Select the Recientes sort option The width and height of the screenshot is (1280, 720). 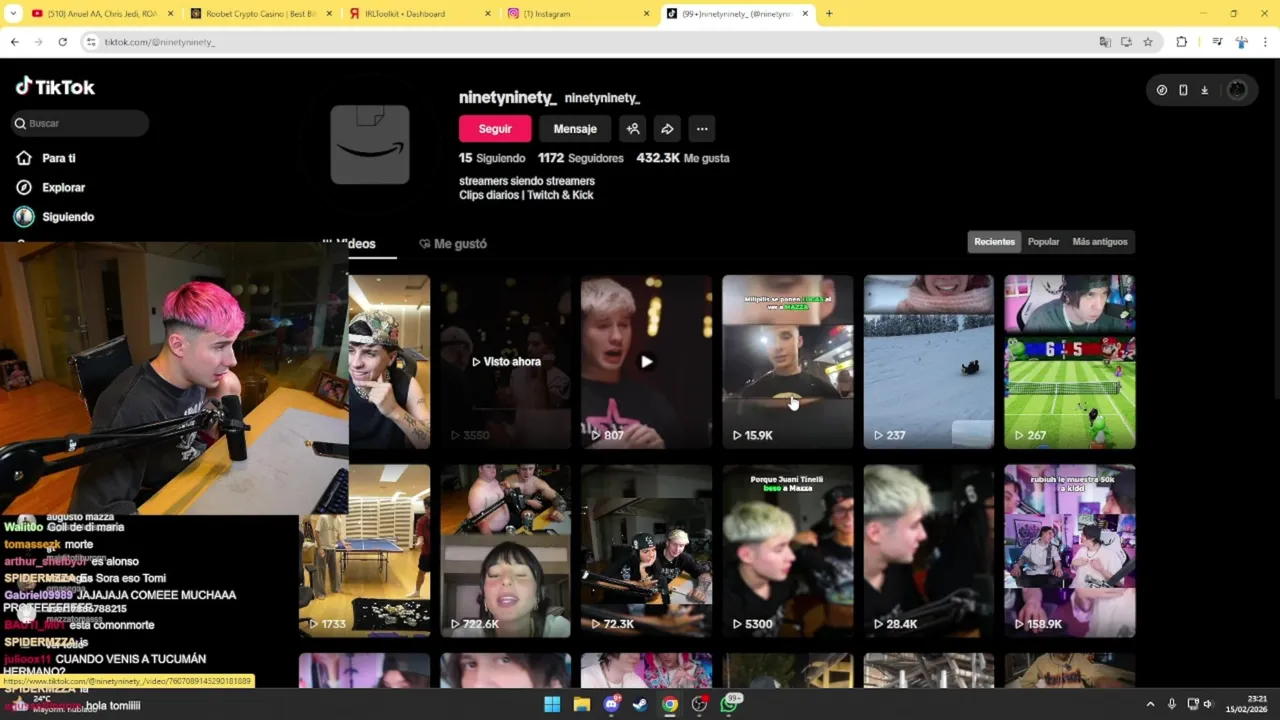994,242
